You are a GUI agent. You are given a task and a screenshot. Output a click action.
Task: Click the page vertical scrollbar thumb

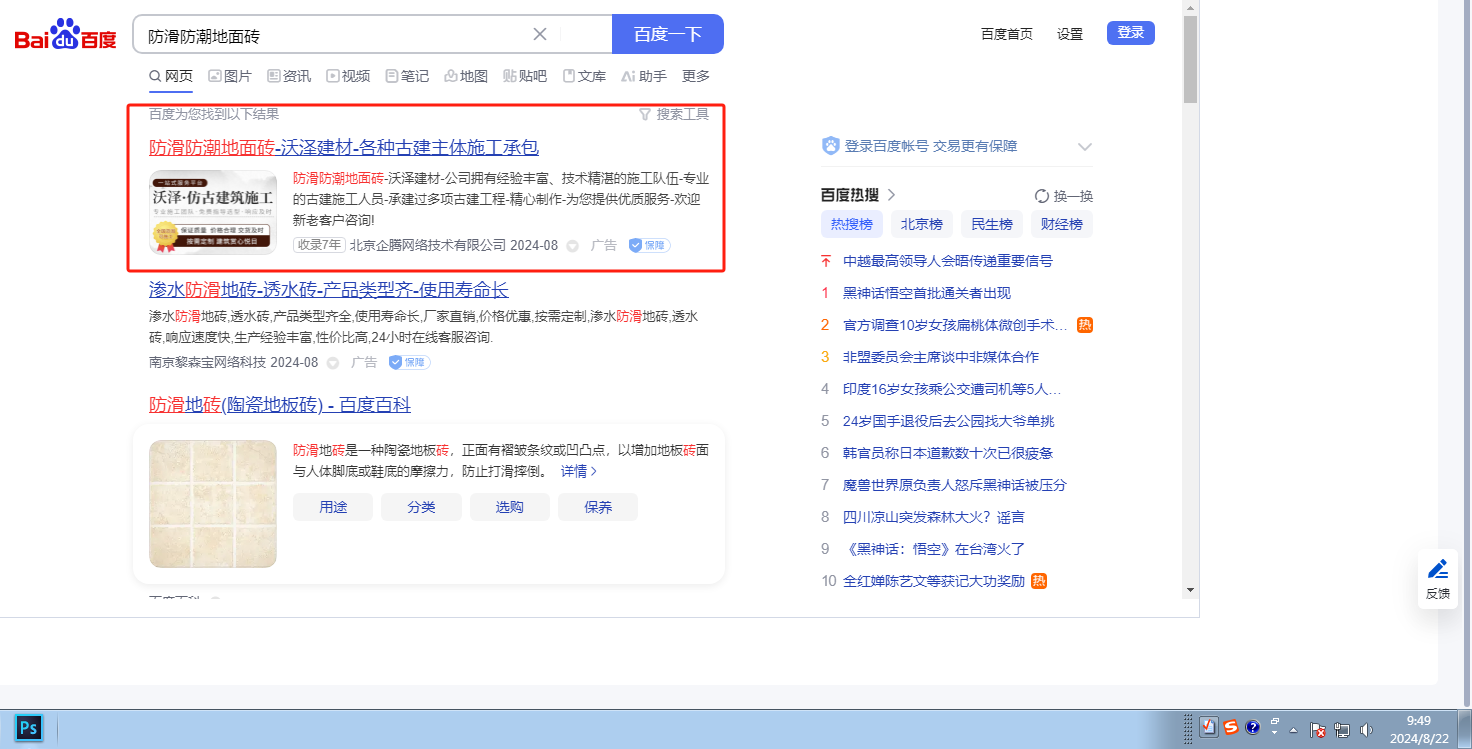(x=1190, y=60)
